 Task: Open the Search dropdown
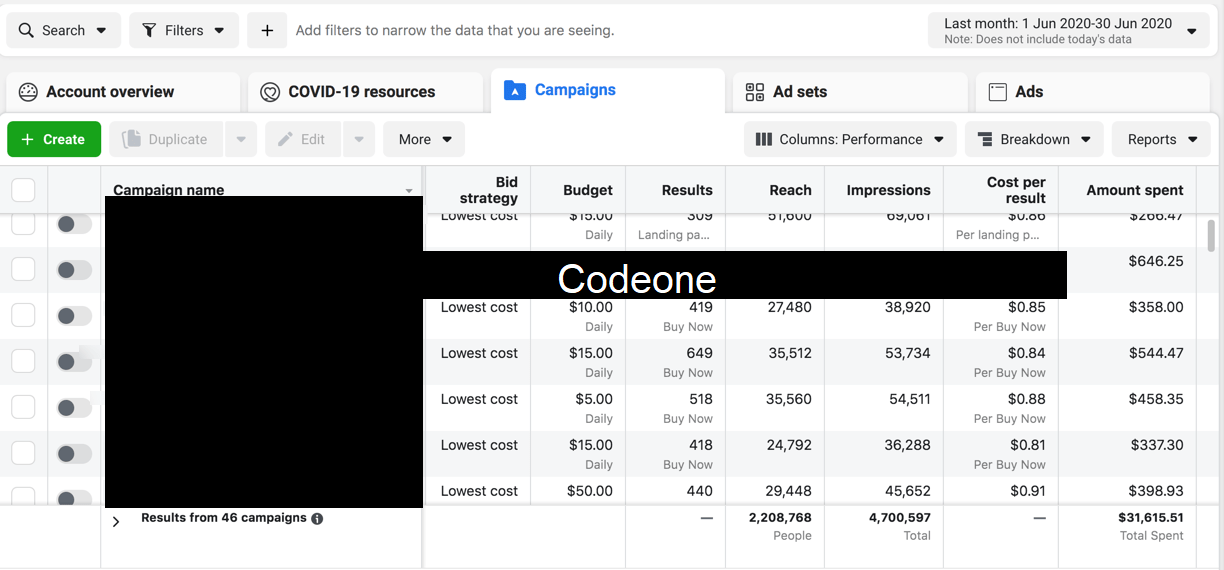[x=63, y=30]
